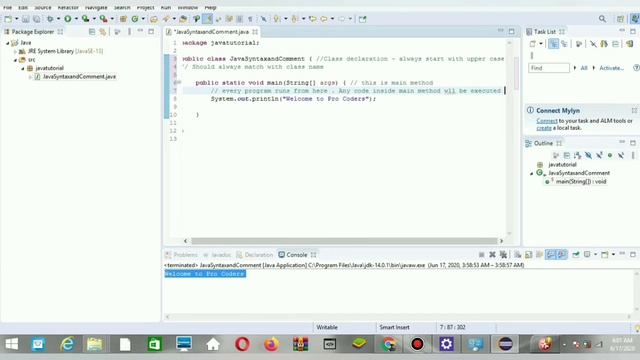
Task: Click Remove All Terminated Launches icon
Action: point(503,255)
